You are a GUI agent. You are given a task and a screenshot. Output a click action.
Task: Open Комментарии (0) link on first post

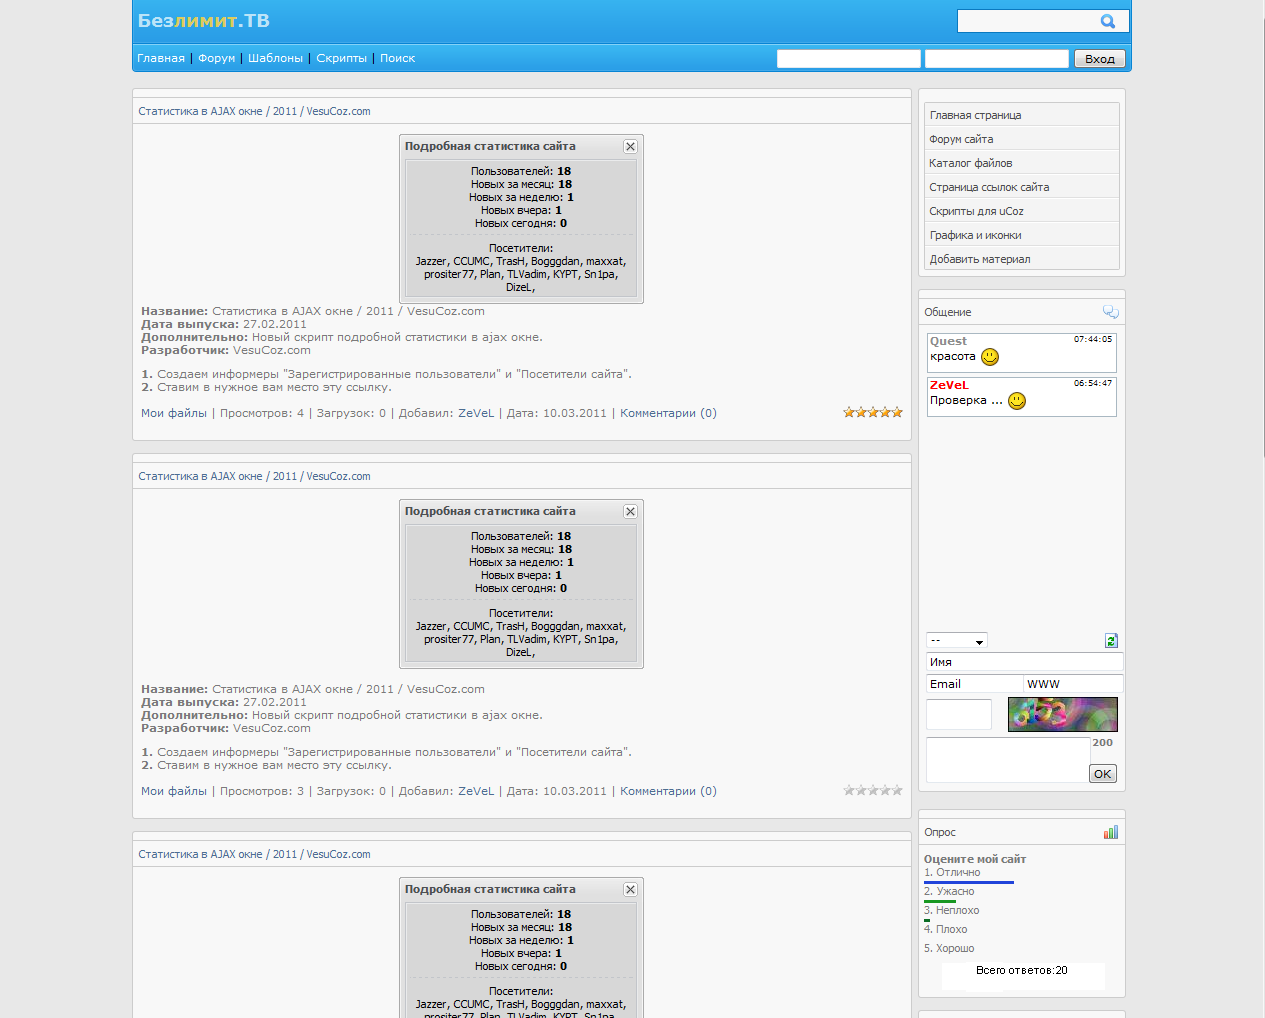point(668,413)
